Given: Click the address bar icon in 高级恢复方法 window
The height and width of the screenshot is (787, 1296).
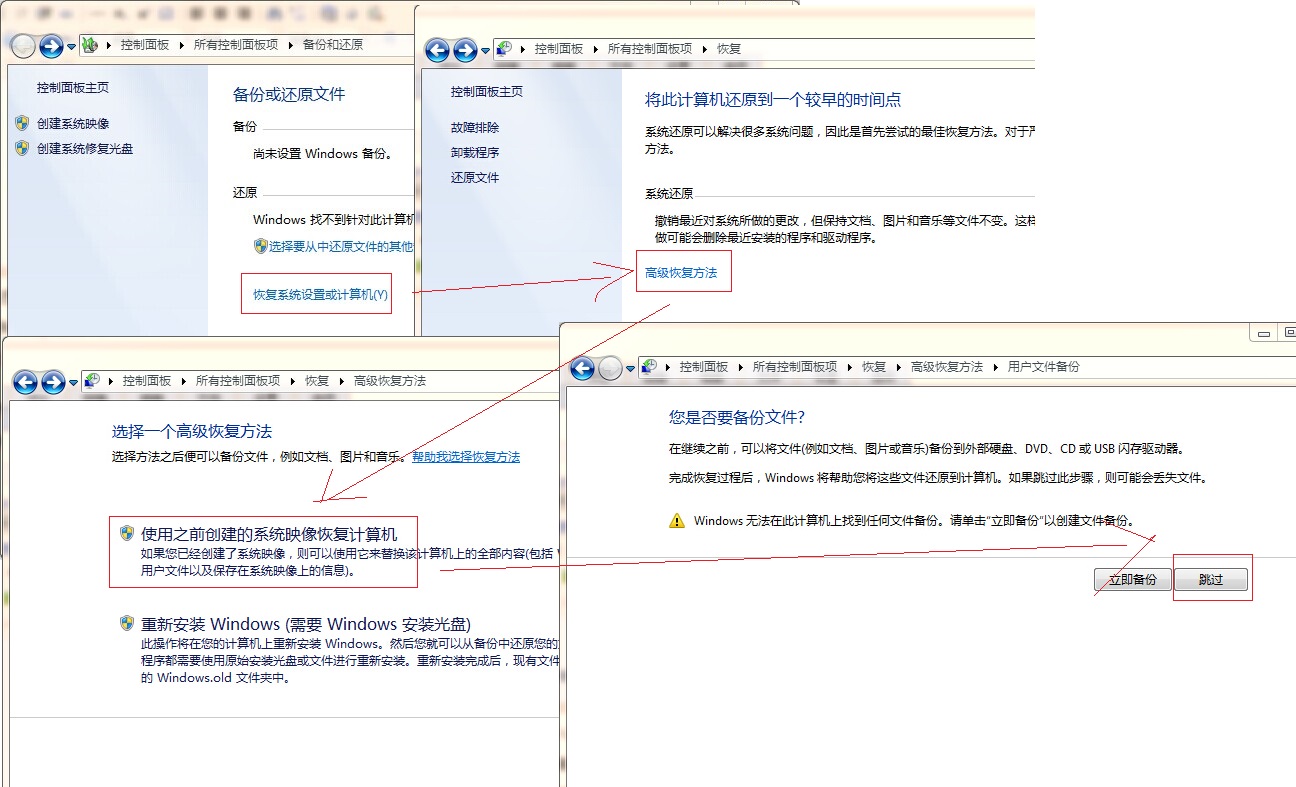Looking at the screenshot, I should [x=93, y=381].
